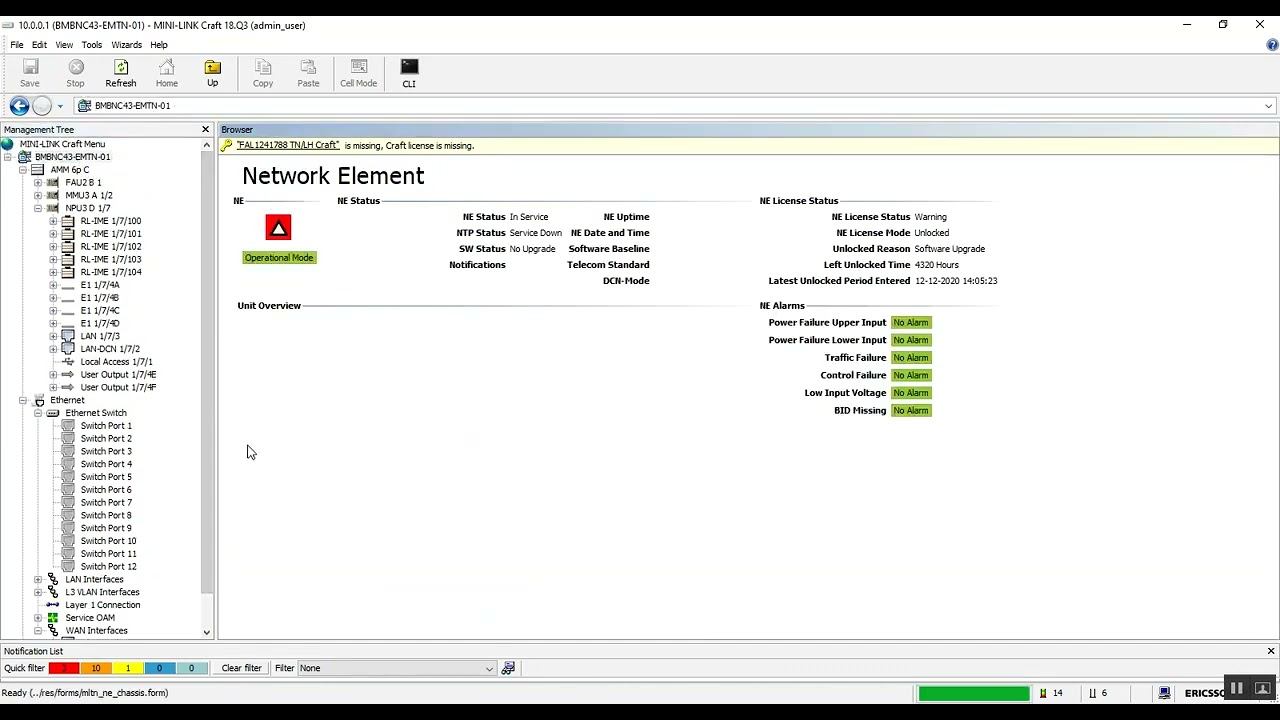
Task: Collapse the Ethernet Switch node
Action: coord(38,413)
